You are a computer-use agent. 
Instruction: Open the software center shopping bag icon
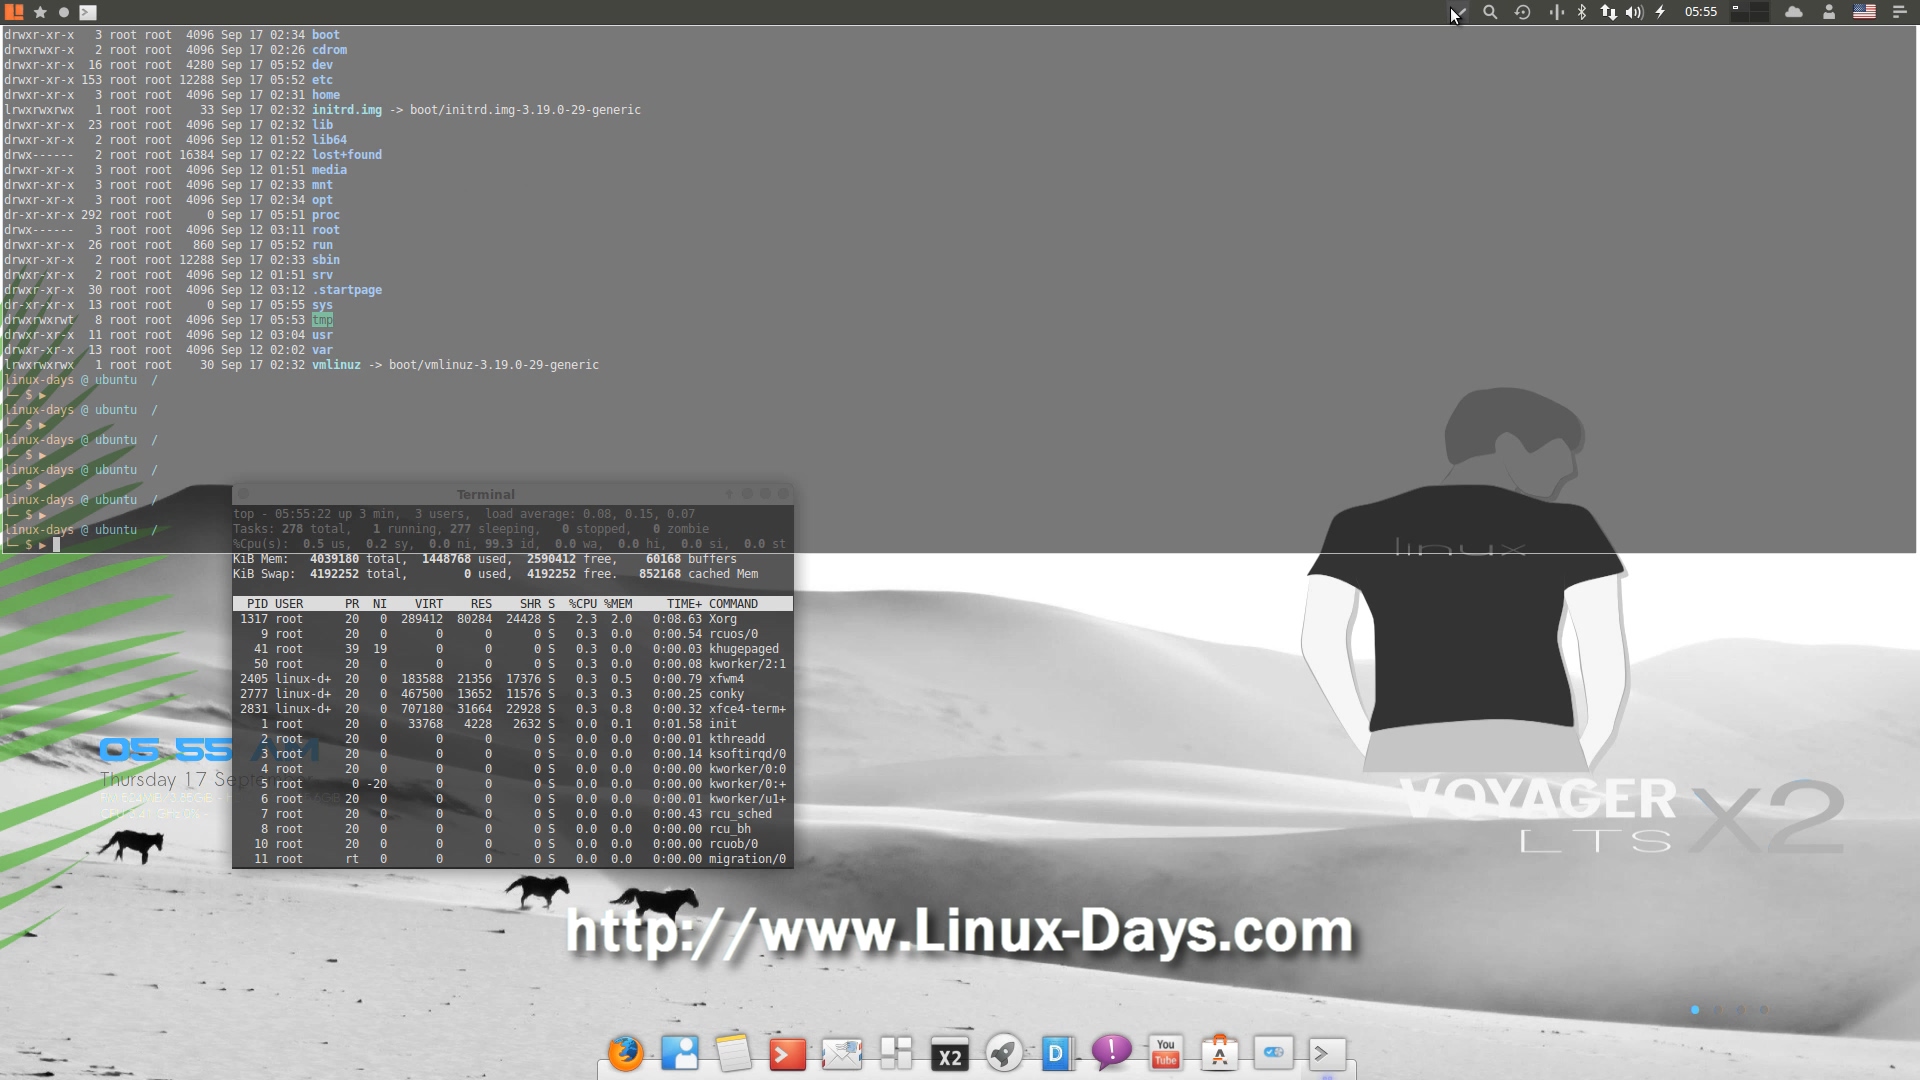1219,1053
